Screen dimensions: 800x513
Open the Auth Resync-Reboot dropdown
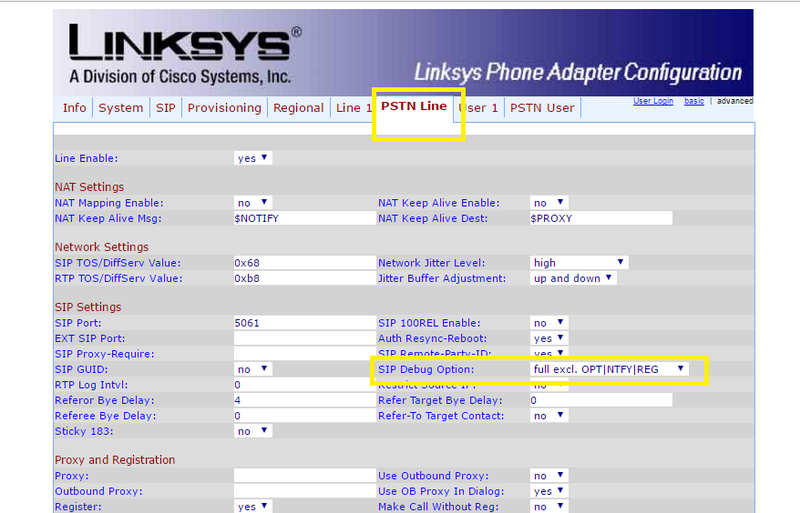pos(549,338)
